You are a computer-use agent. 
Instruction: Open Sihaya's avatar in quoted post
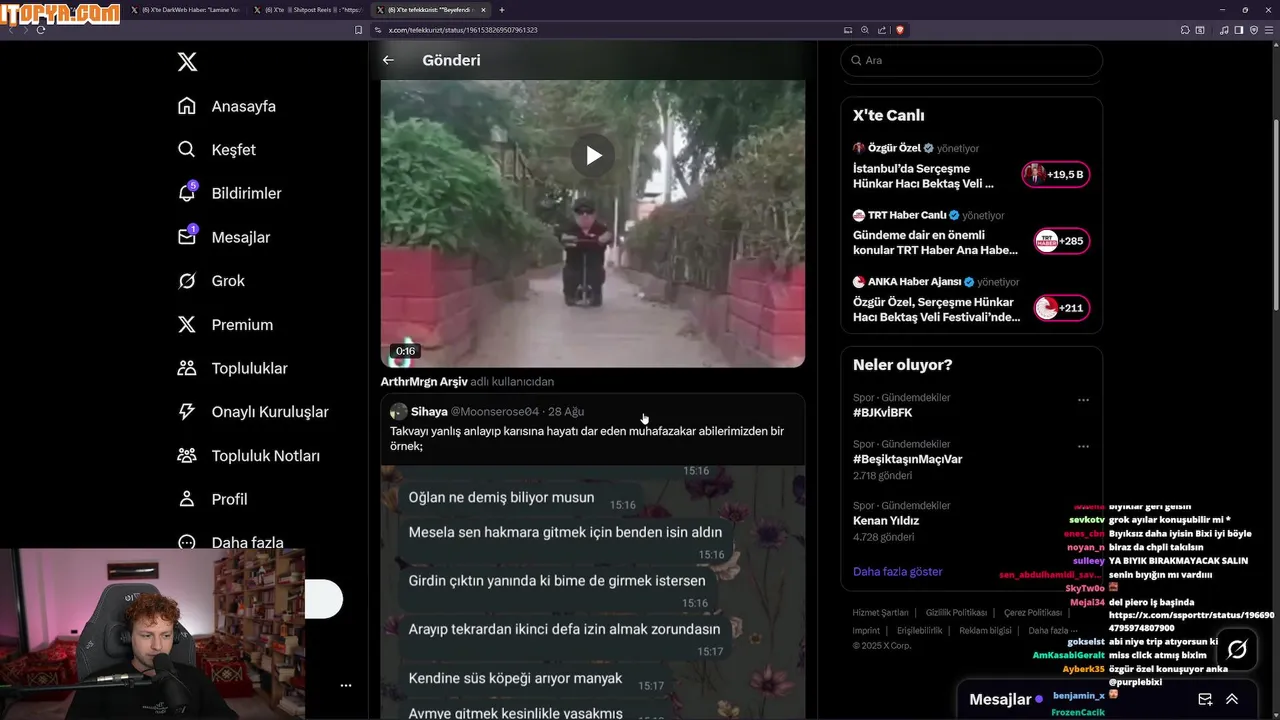coord(398,411)
